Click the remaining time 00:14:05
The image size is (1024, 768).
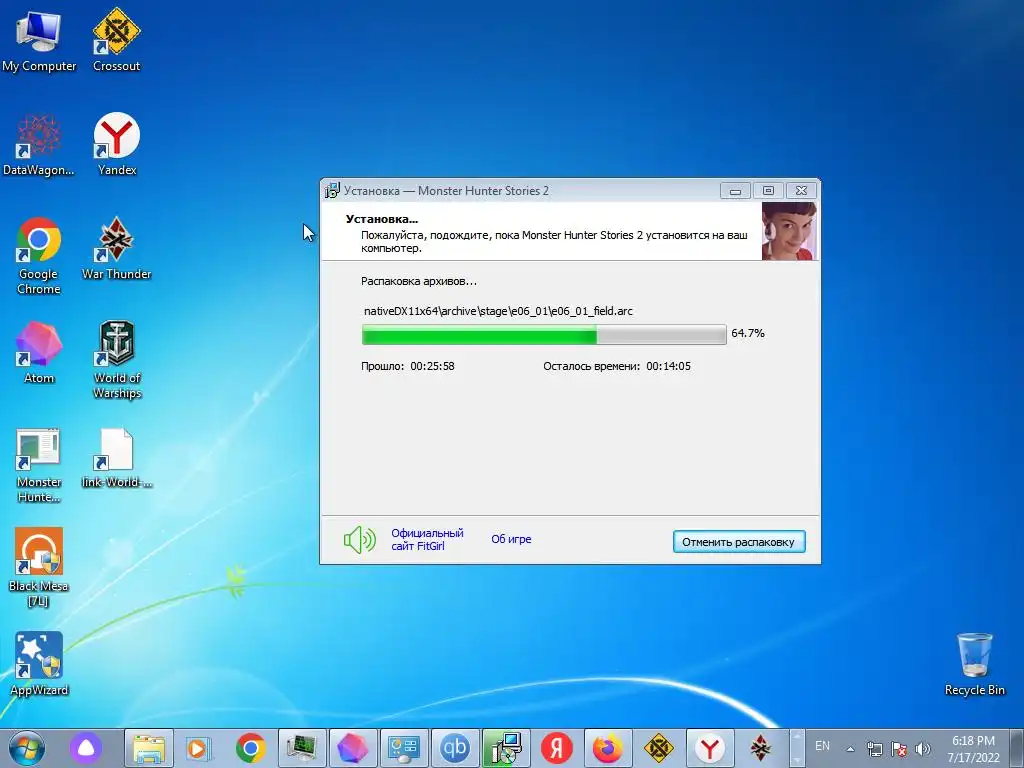click(668, 366)
